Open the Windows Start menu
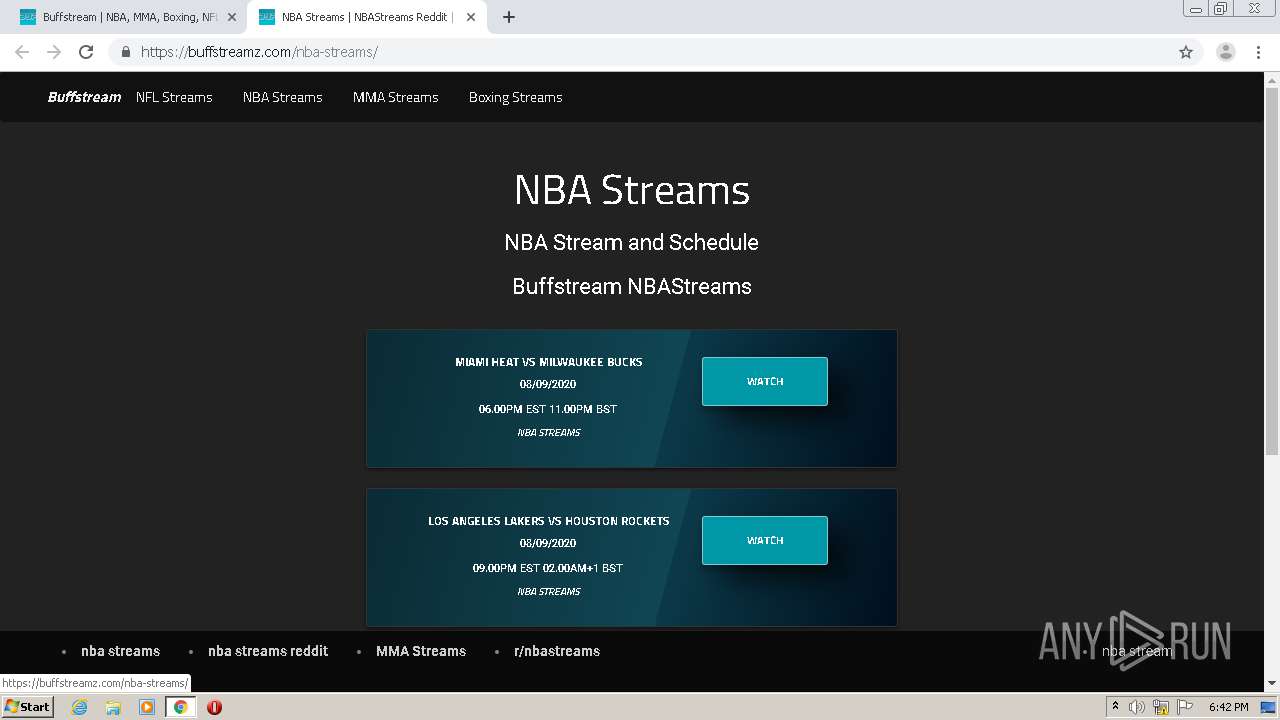 28,706
